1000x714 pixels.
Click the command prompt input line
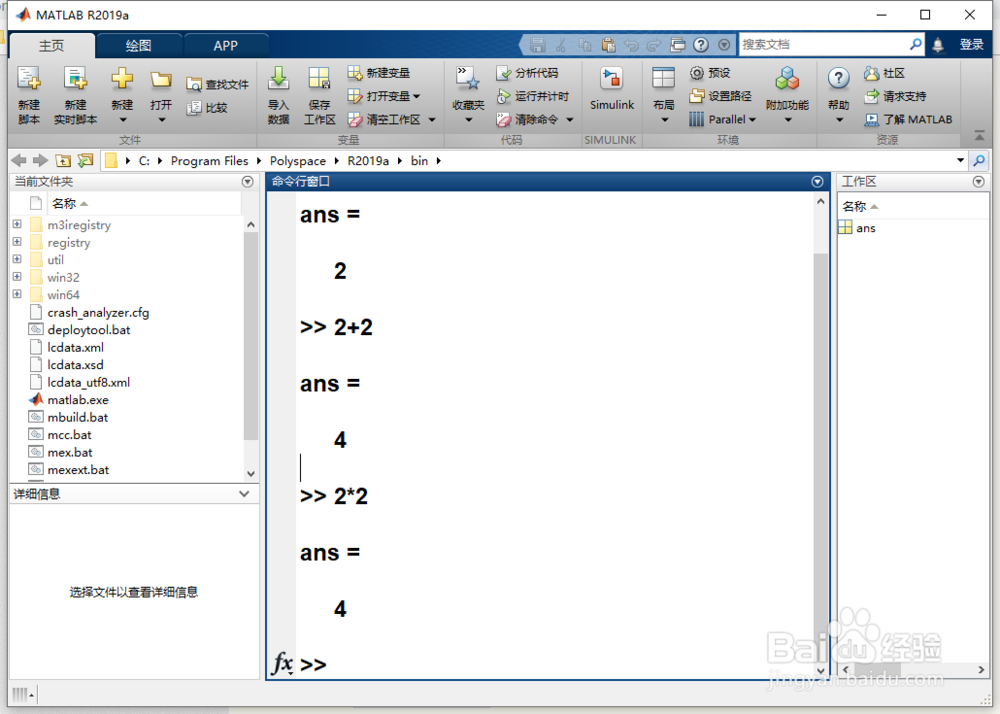(554, 664)
